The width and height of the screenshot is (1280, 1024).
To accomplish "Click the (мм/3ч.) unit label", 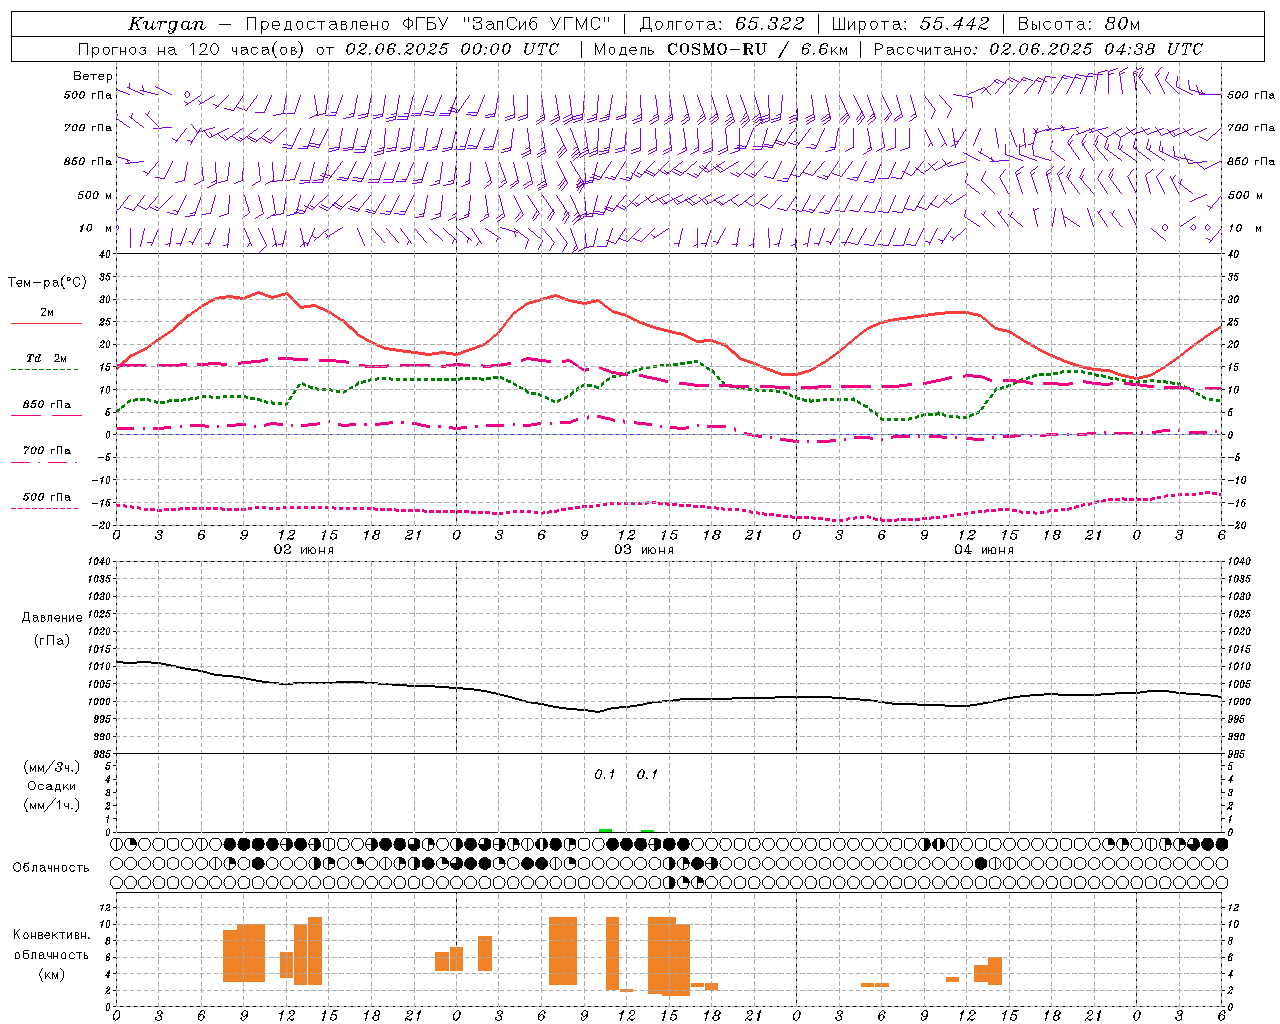I will tap(52, 767).
